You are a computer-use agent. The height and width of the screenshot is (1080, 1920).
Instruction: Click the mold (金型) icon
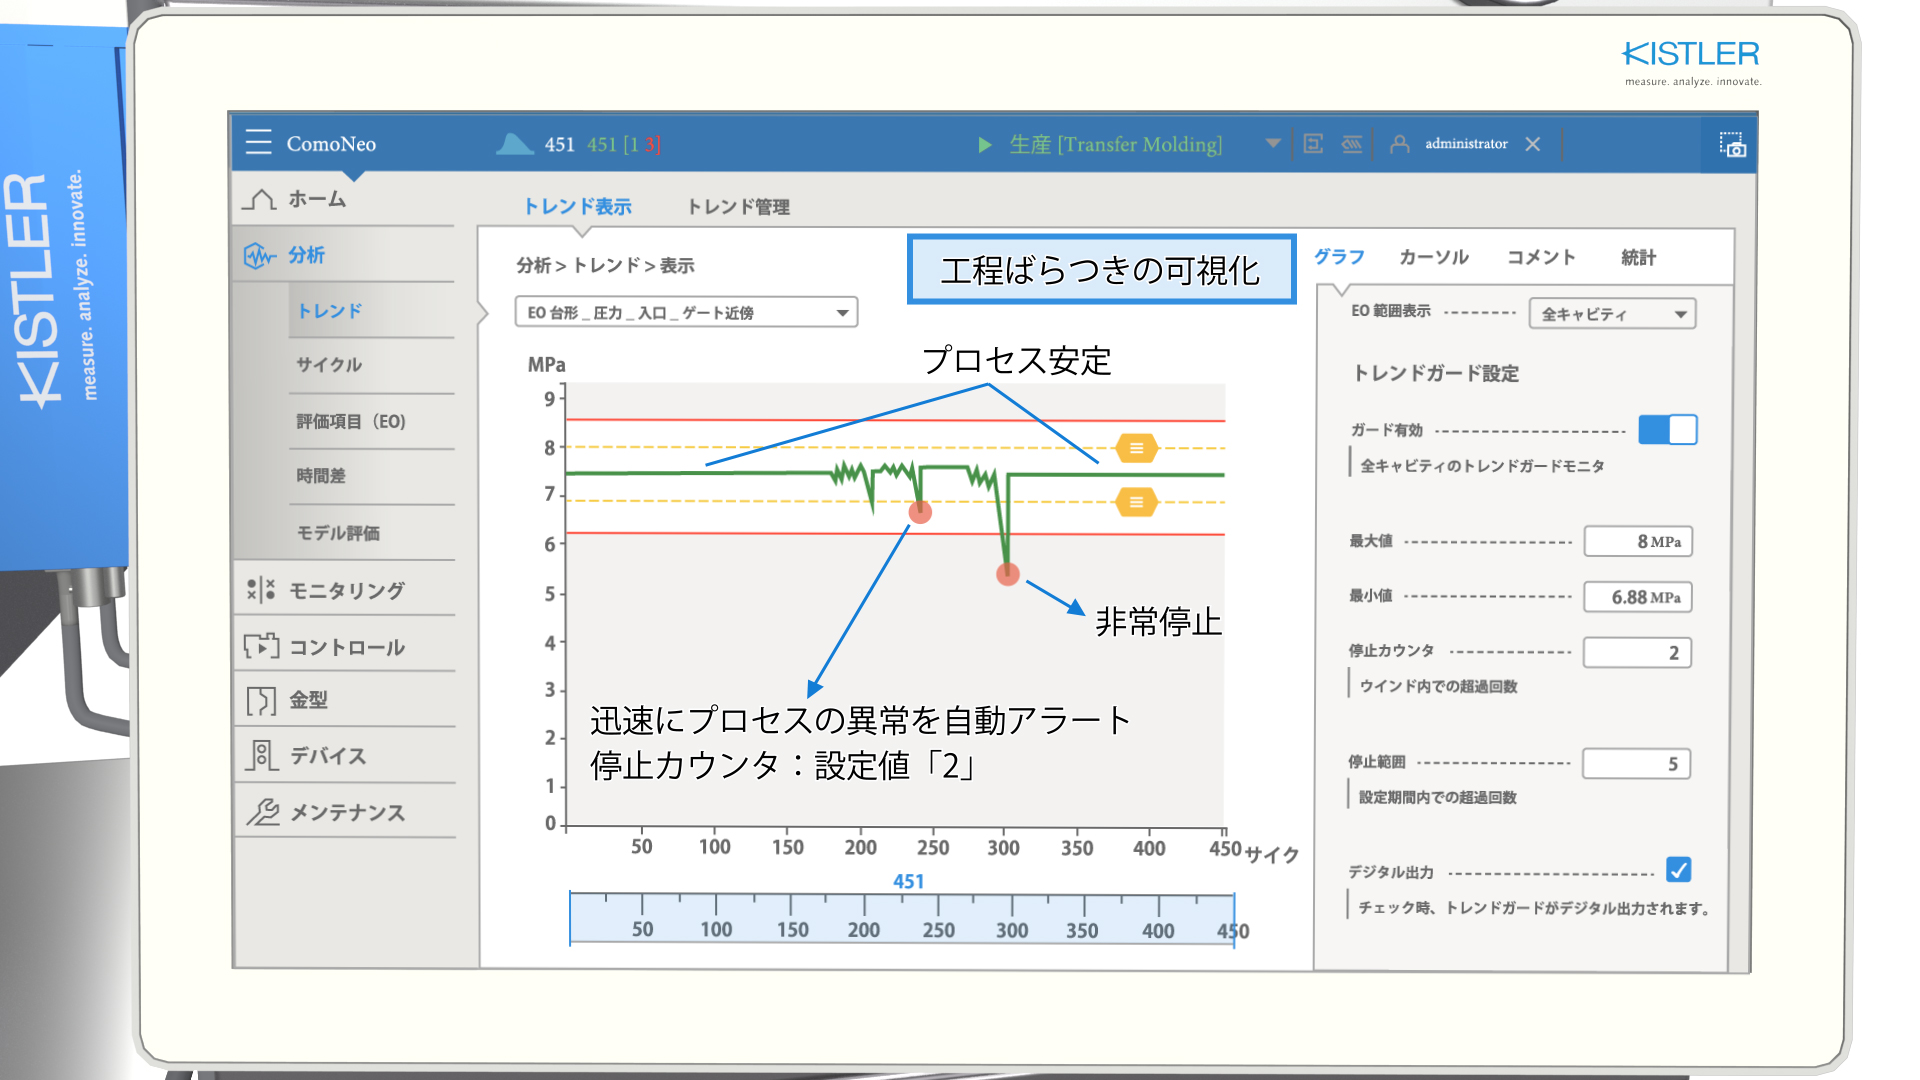[260, 700]
